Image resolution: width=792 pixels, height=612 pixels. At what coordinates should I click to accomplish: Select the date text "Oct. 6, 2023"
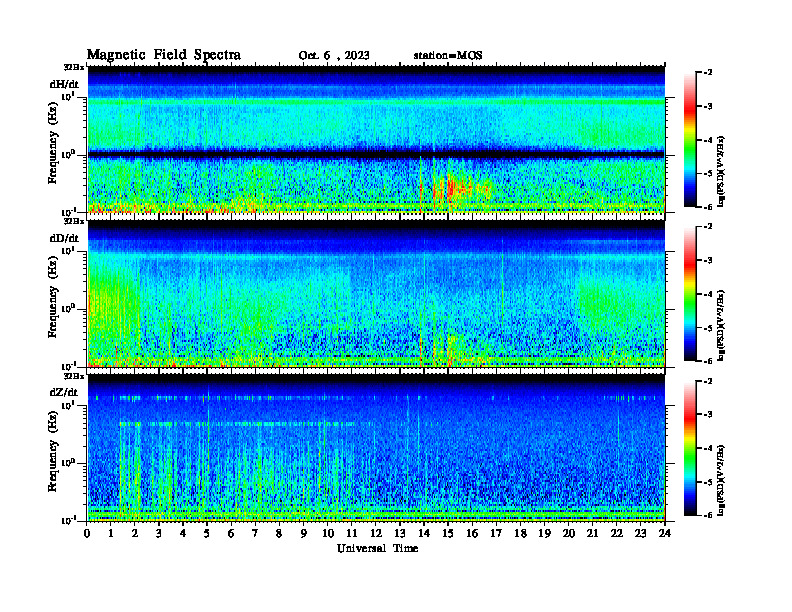click(334, 56)
